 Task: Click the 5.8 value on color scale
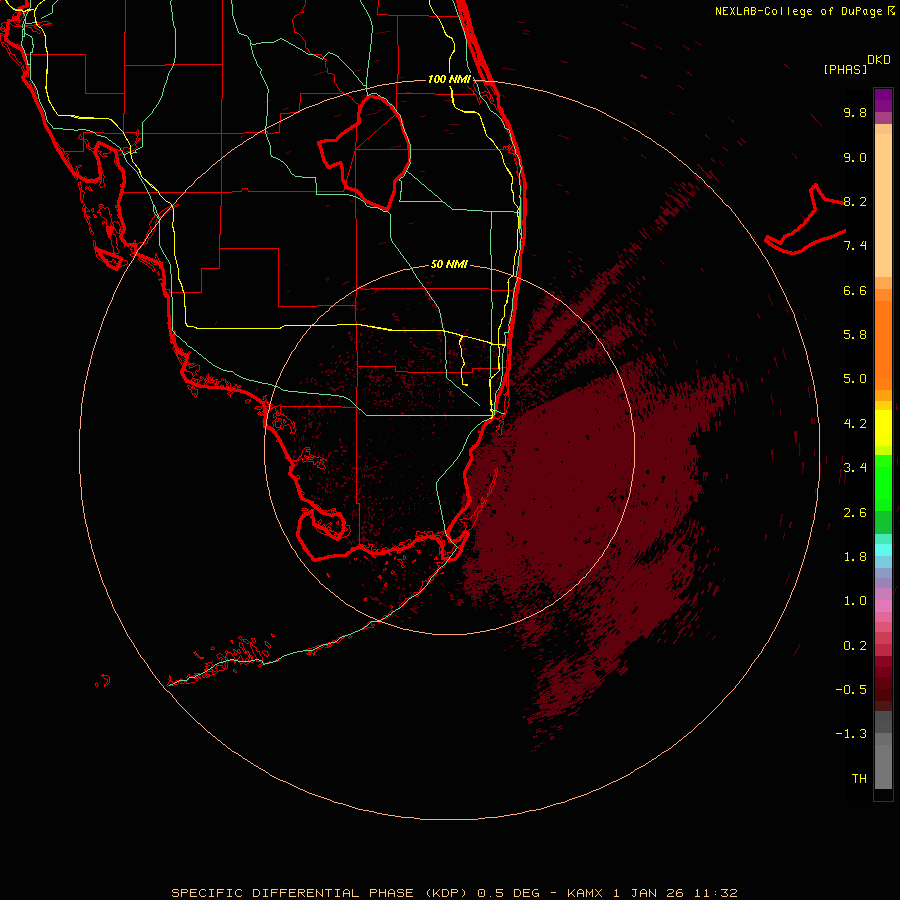point(855,335)
